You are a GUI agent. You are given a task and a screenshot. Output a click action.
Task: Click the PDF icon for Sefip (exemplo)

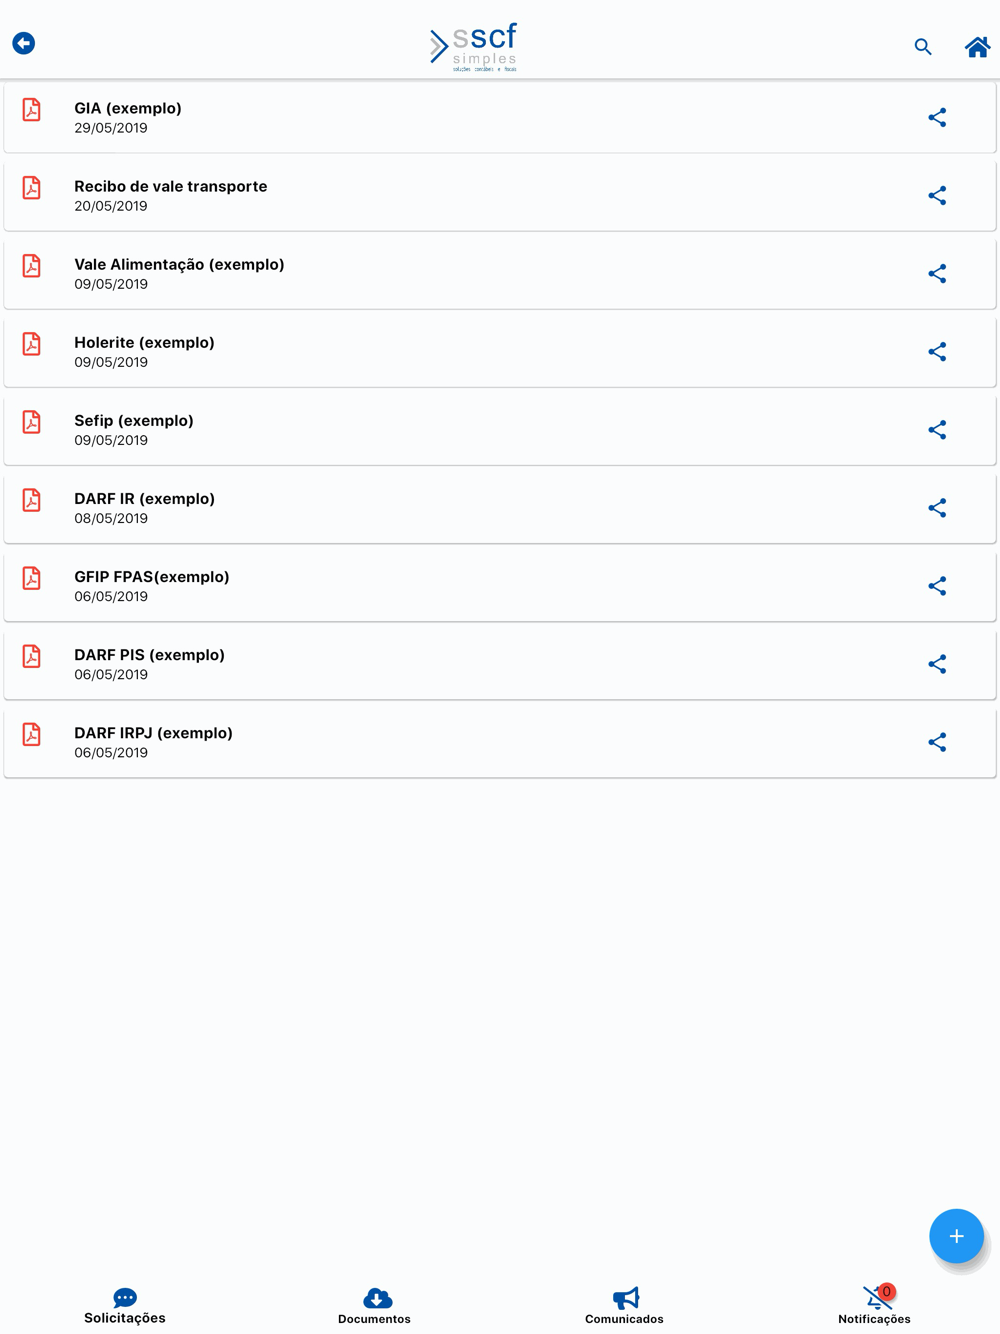pyautogui.click(x=32, y=422)
